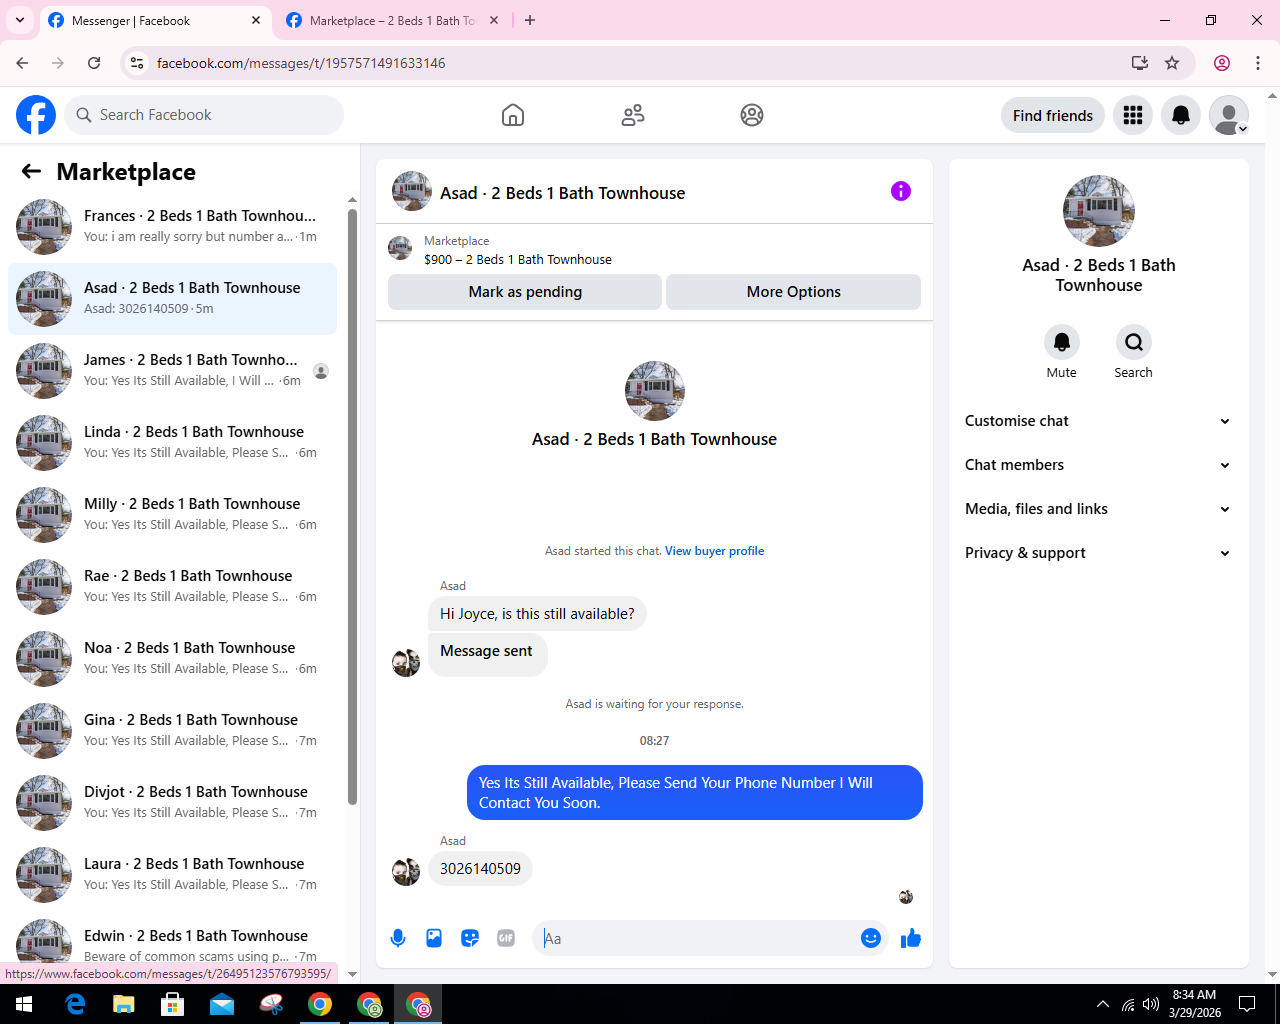Screen dimensions: 1280x1024
Task: Open James conversation in list
Action: [x=172, y=371]
